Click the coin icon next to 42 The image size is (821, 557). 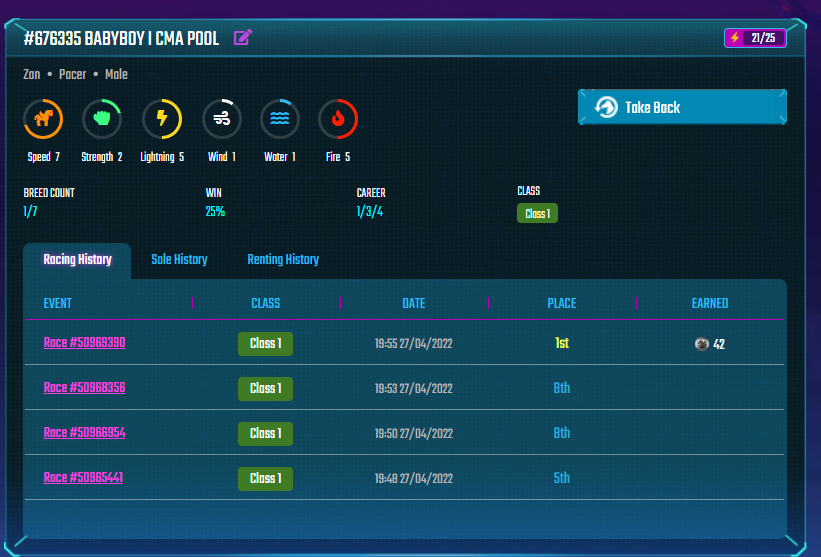(702, 344)
